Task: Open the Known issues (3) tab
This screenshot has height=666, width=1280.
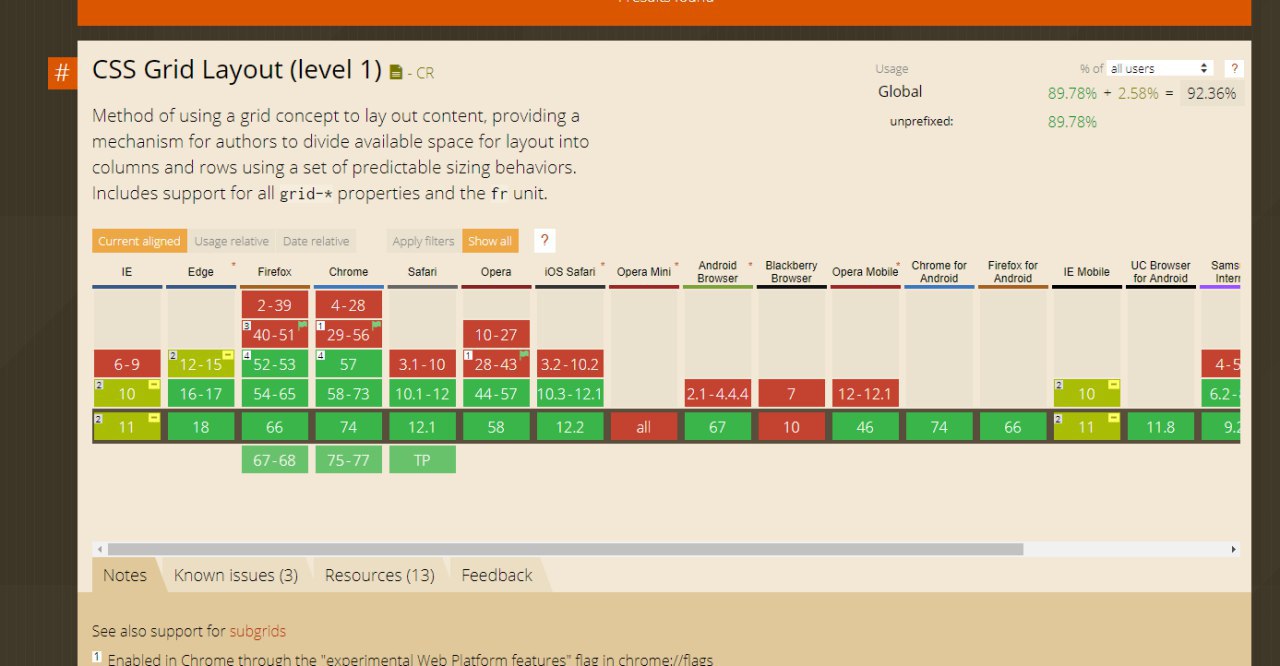Action: tap(236, 575)
